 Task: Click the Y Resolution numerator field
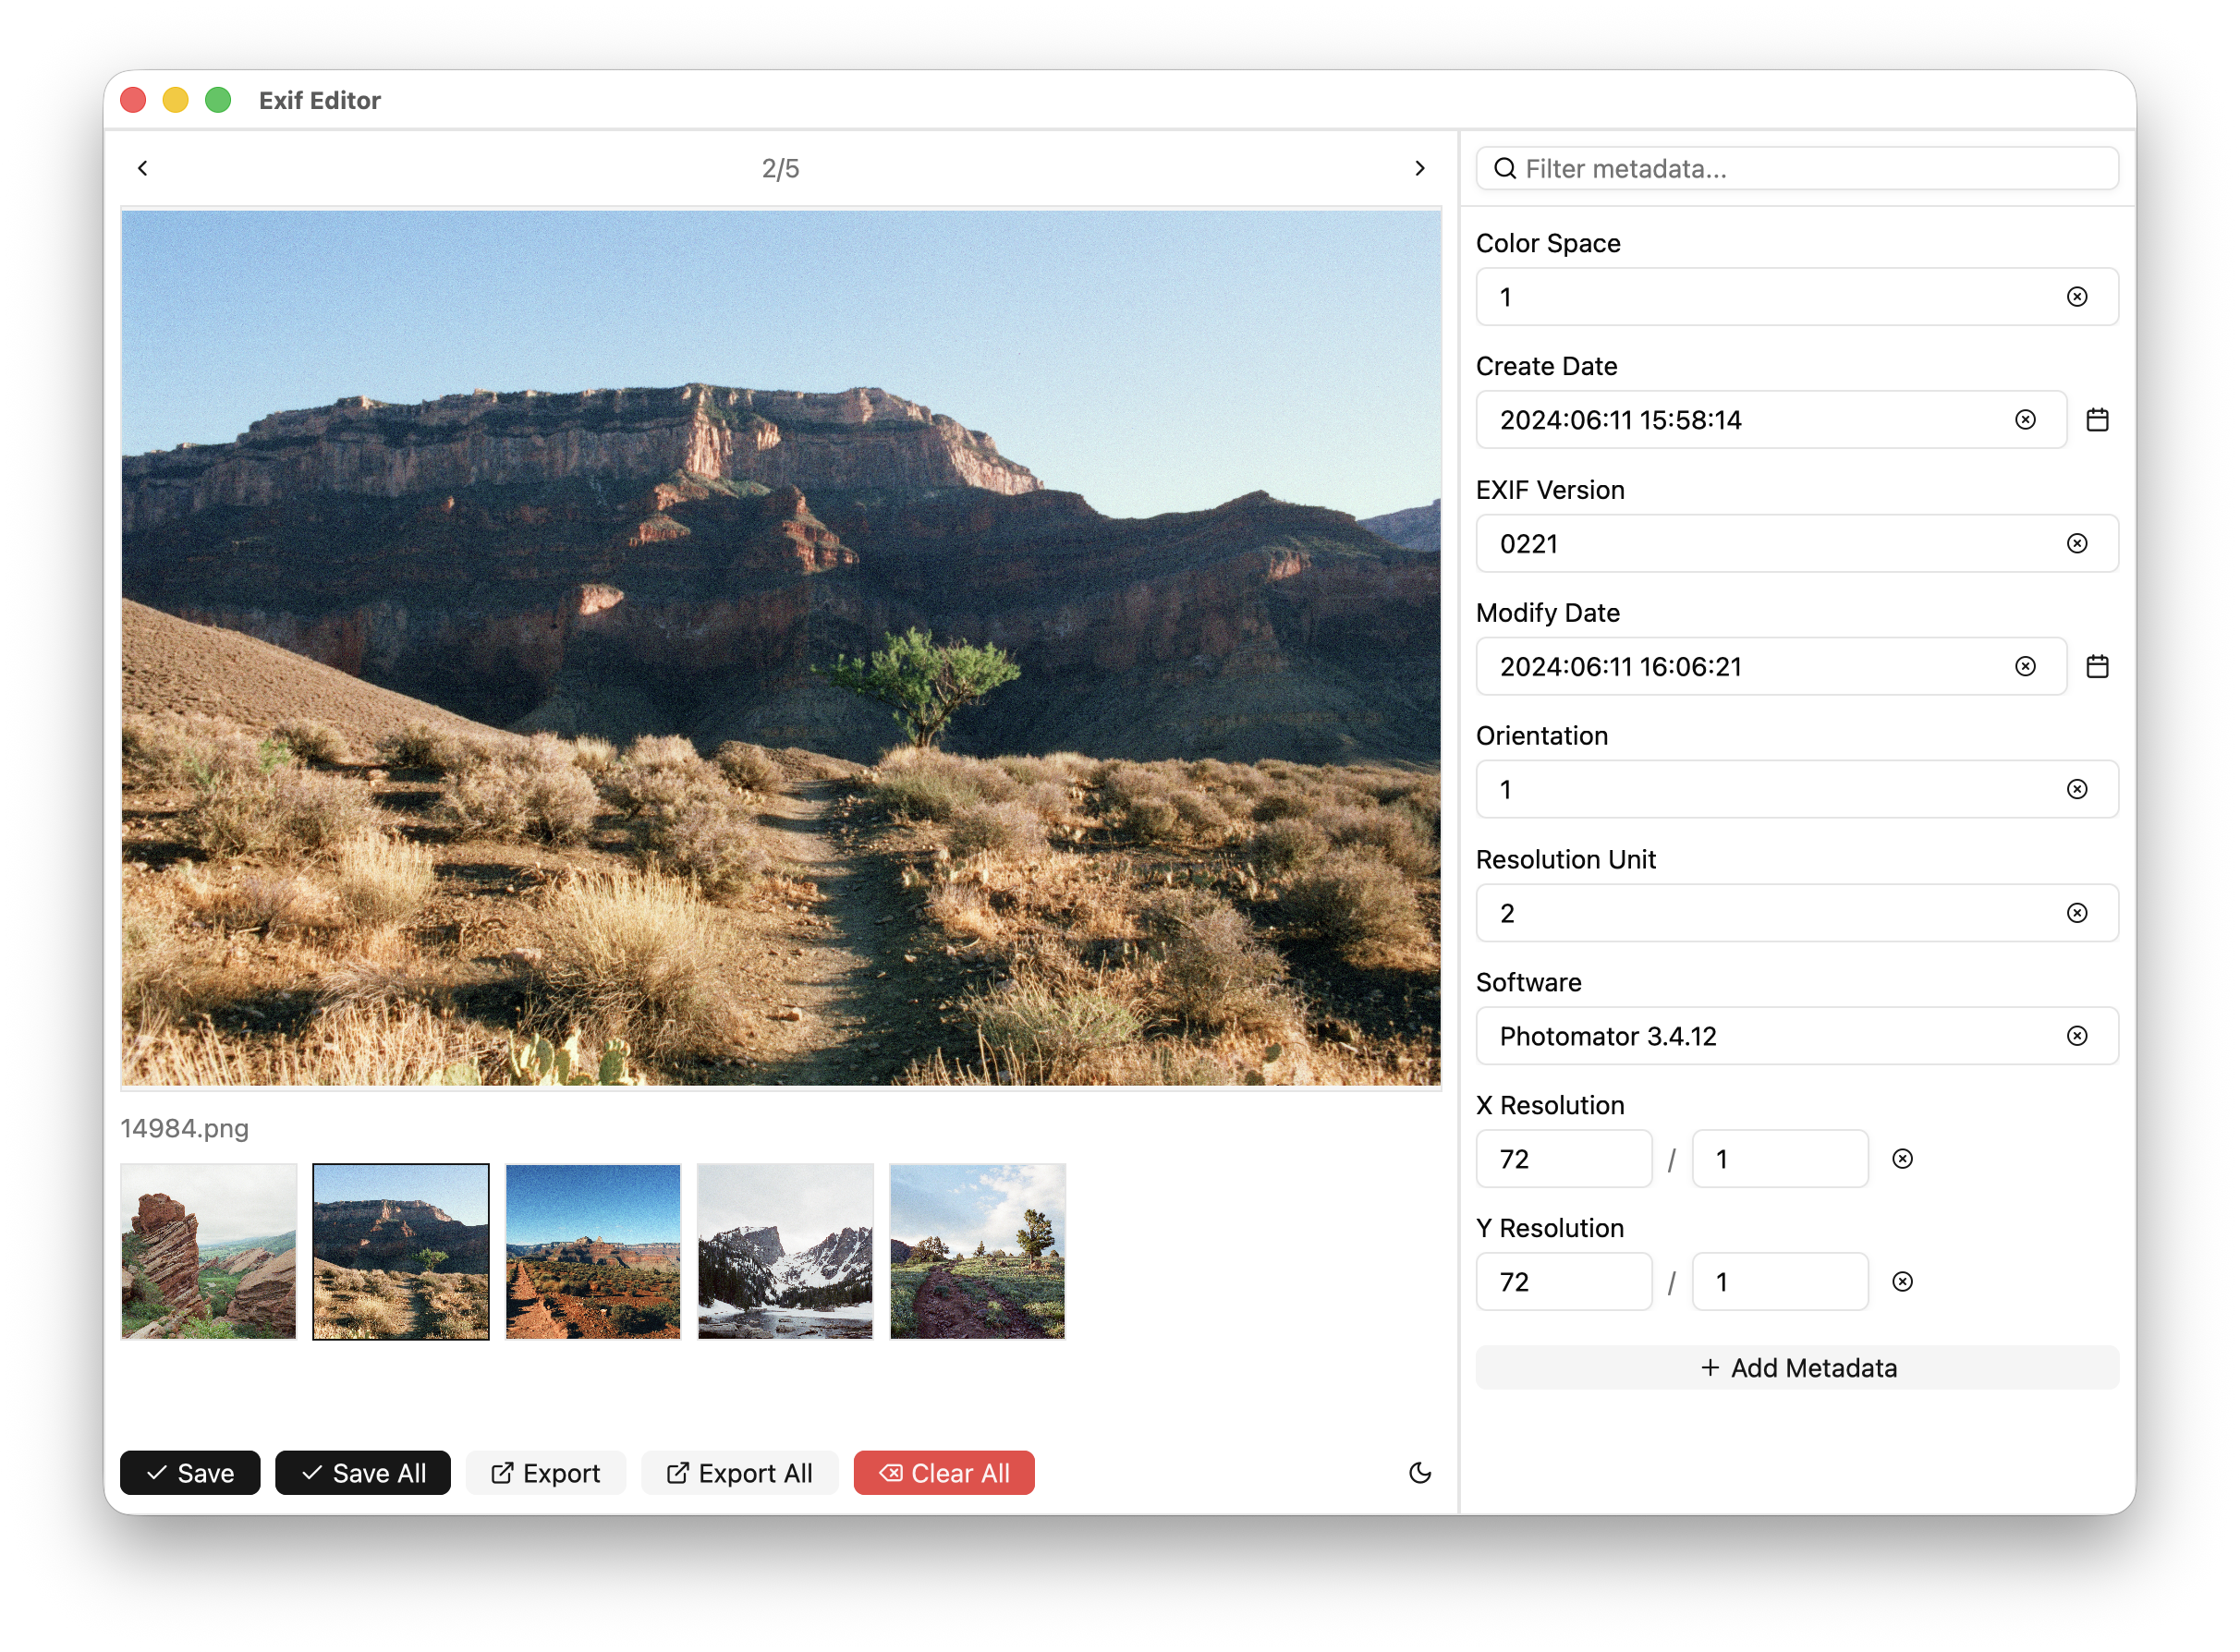[x=1564, y=1282]
